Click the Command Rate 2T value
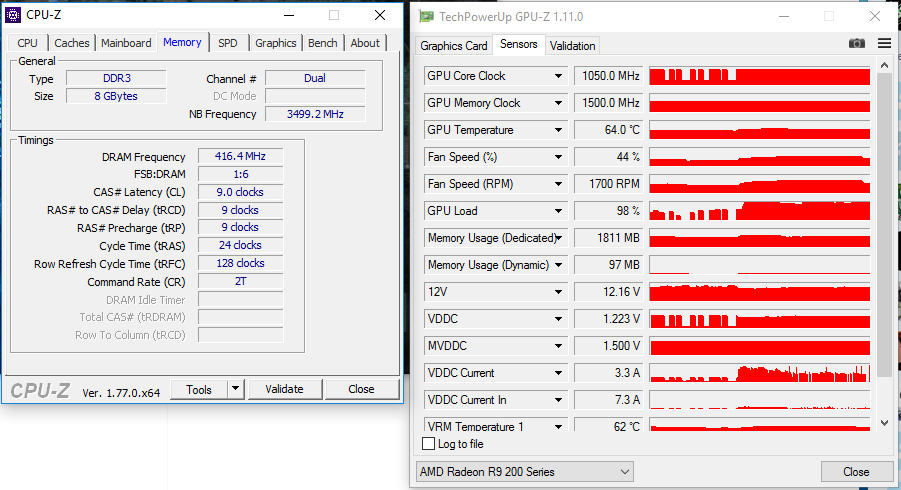 pos(240,281)
